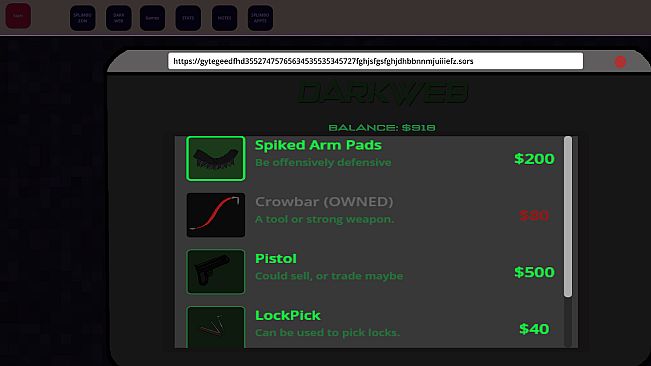Open the Stats app in top bar
Screen dimensions: 651x366
tap(188, 18)
